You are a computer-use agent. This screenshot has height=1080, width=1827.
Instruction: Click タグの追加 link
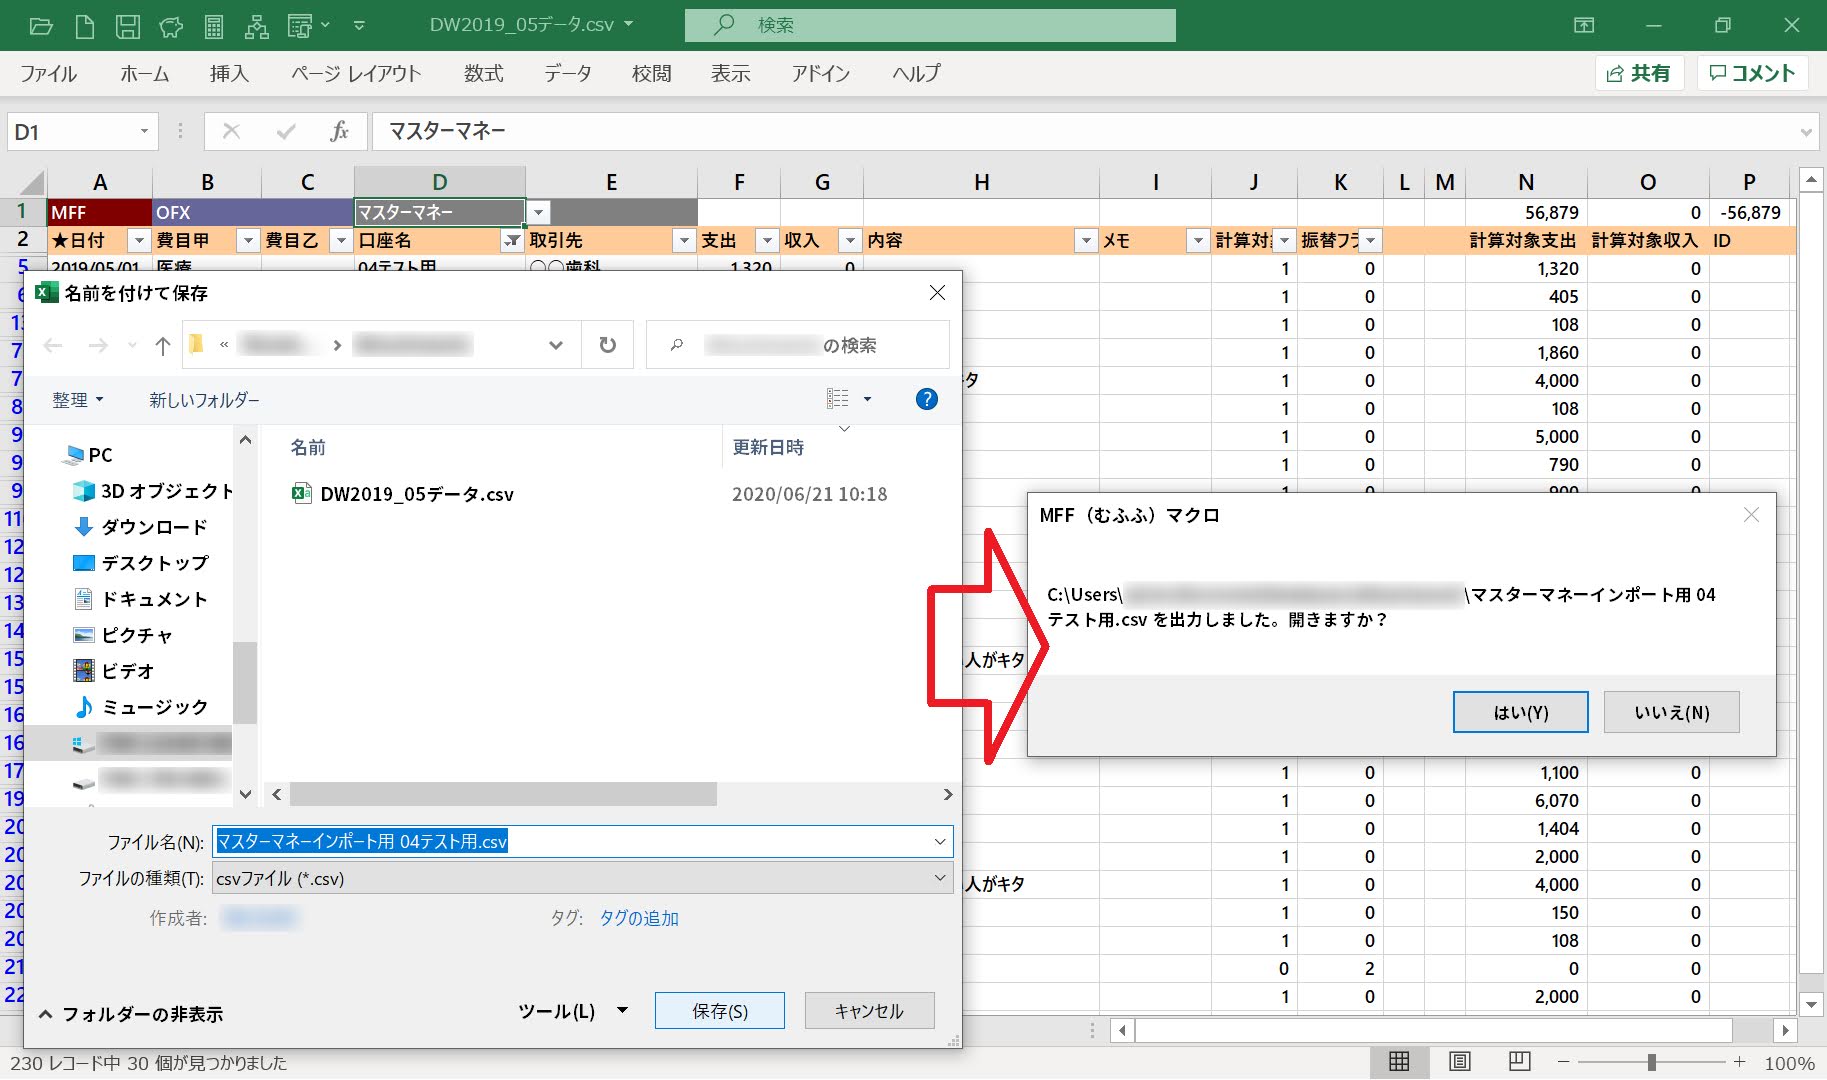click(x=639, y=918)
